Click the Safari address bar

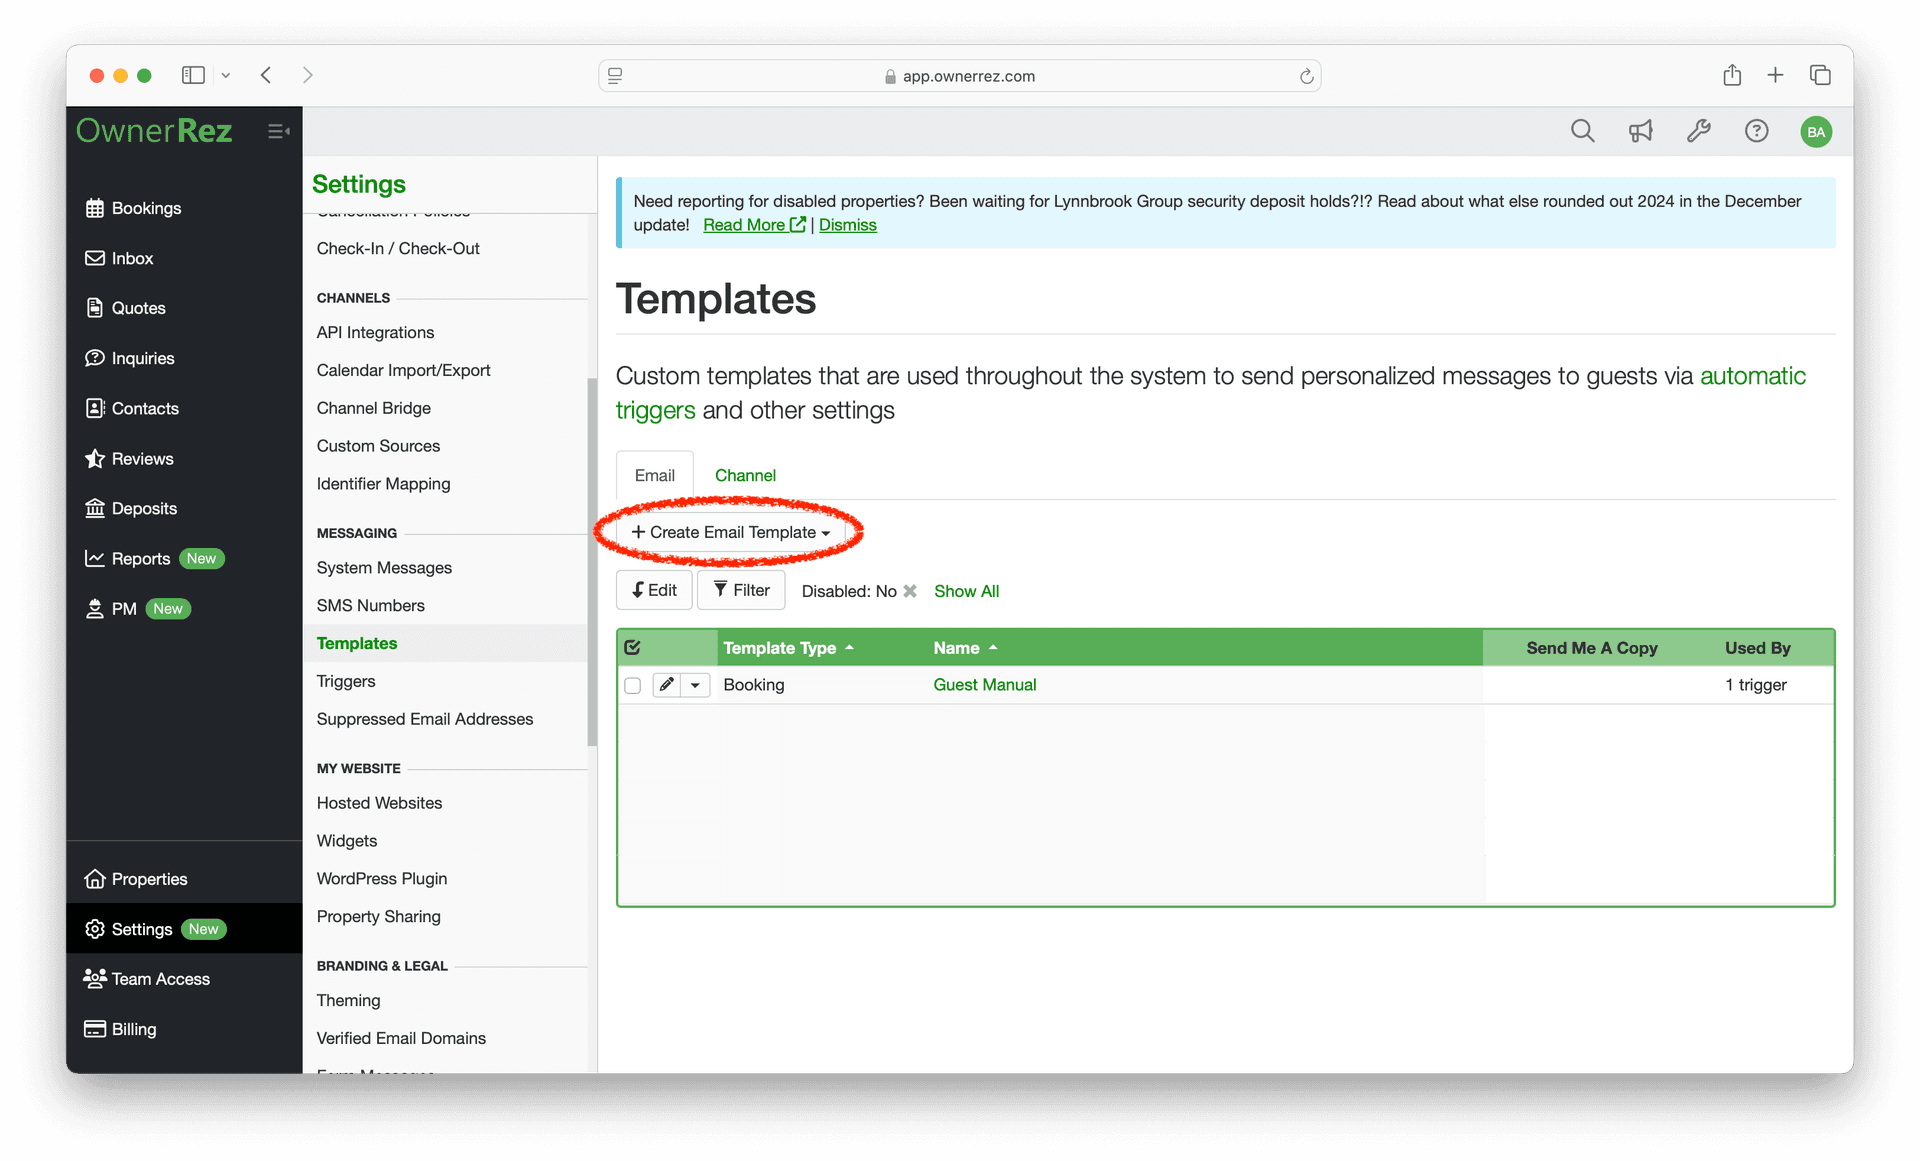tap(959, 76)
